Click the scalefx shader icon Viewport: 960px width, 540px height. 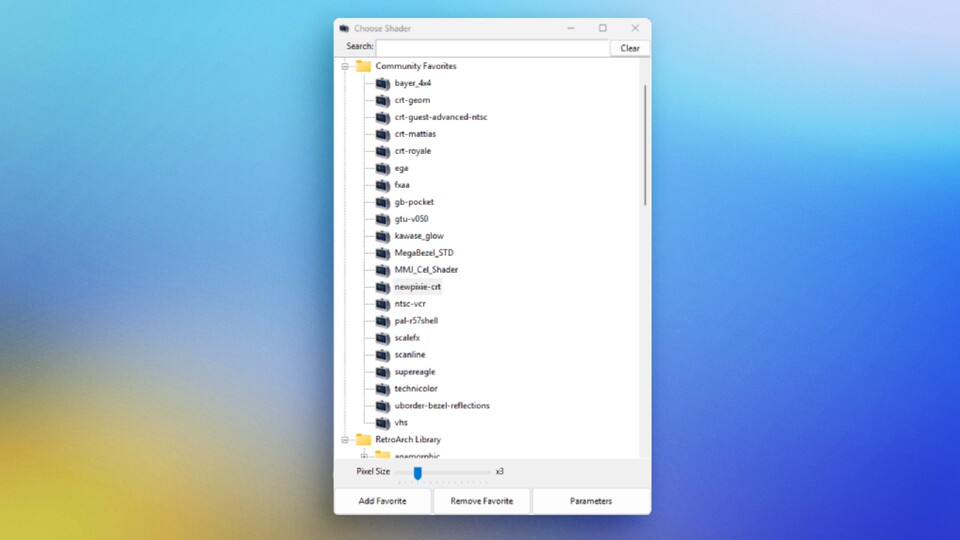click(383, 338)
